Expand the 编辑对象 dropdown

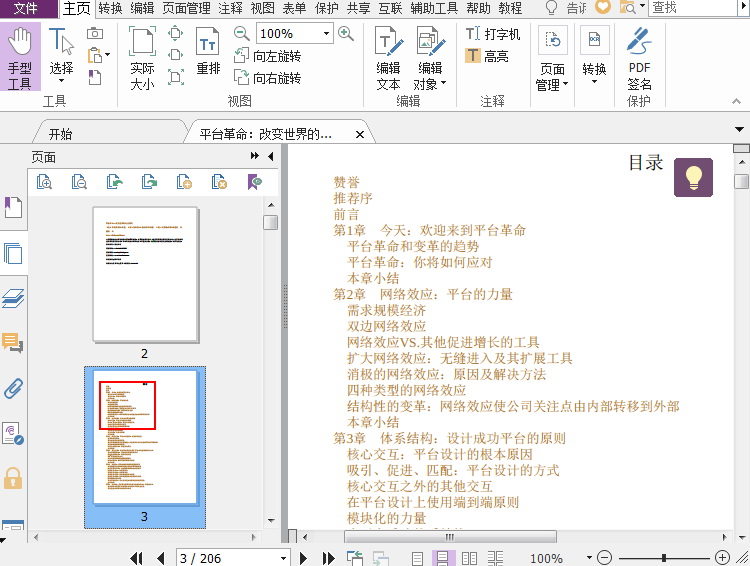point(443,83)
